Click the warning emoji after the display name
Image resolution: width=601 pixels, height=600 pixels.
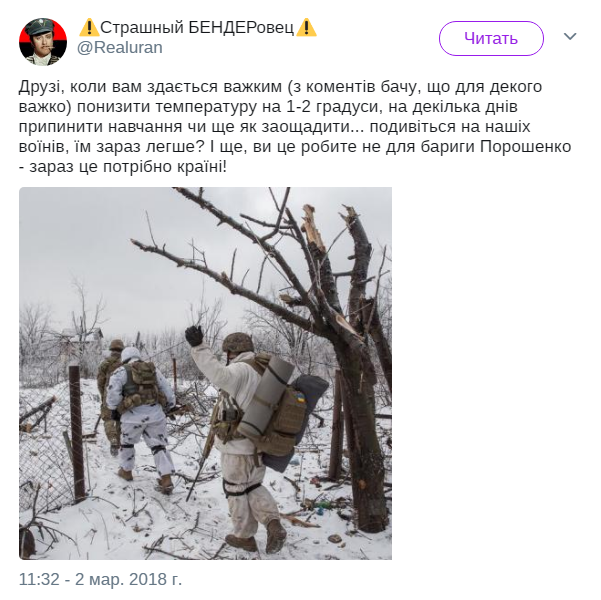point(307,28)
